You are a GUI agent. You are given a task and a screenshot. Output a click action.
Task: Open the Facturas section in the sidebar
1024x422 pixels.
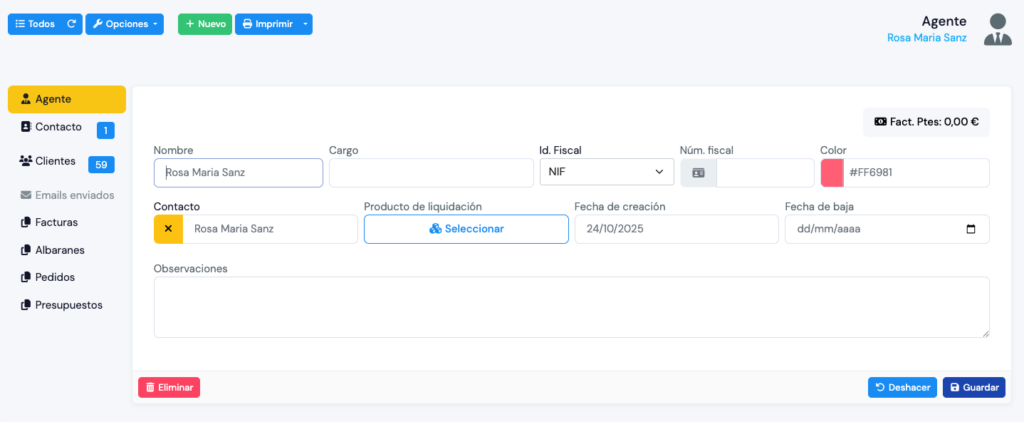coord(56,222)
